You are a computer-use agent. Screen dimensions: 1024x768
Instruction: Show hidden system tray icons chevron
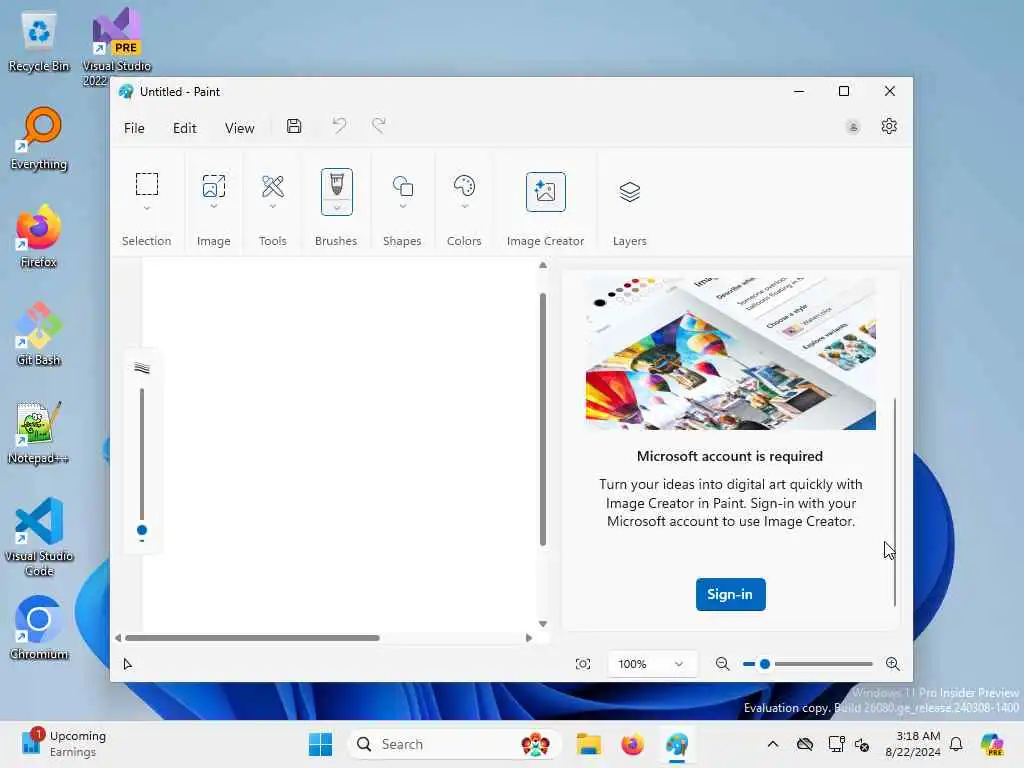point(773,744)
